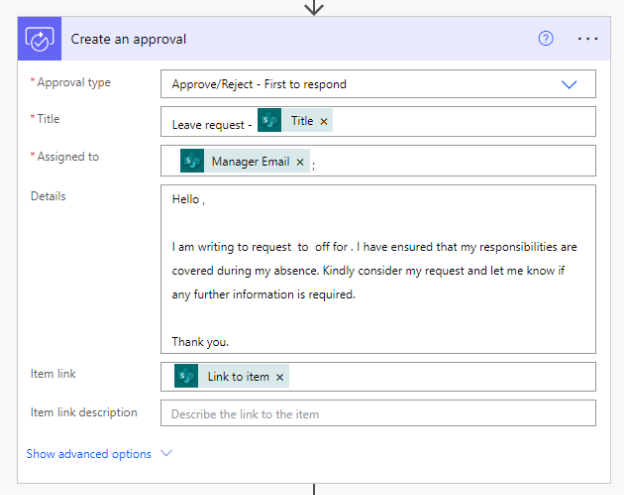Expand the dropdown chevron for Approval type
The height and width of the screenshot is (495, 624).
[x=569, y=84]
